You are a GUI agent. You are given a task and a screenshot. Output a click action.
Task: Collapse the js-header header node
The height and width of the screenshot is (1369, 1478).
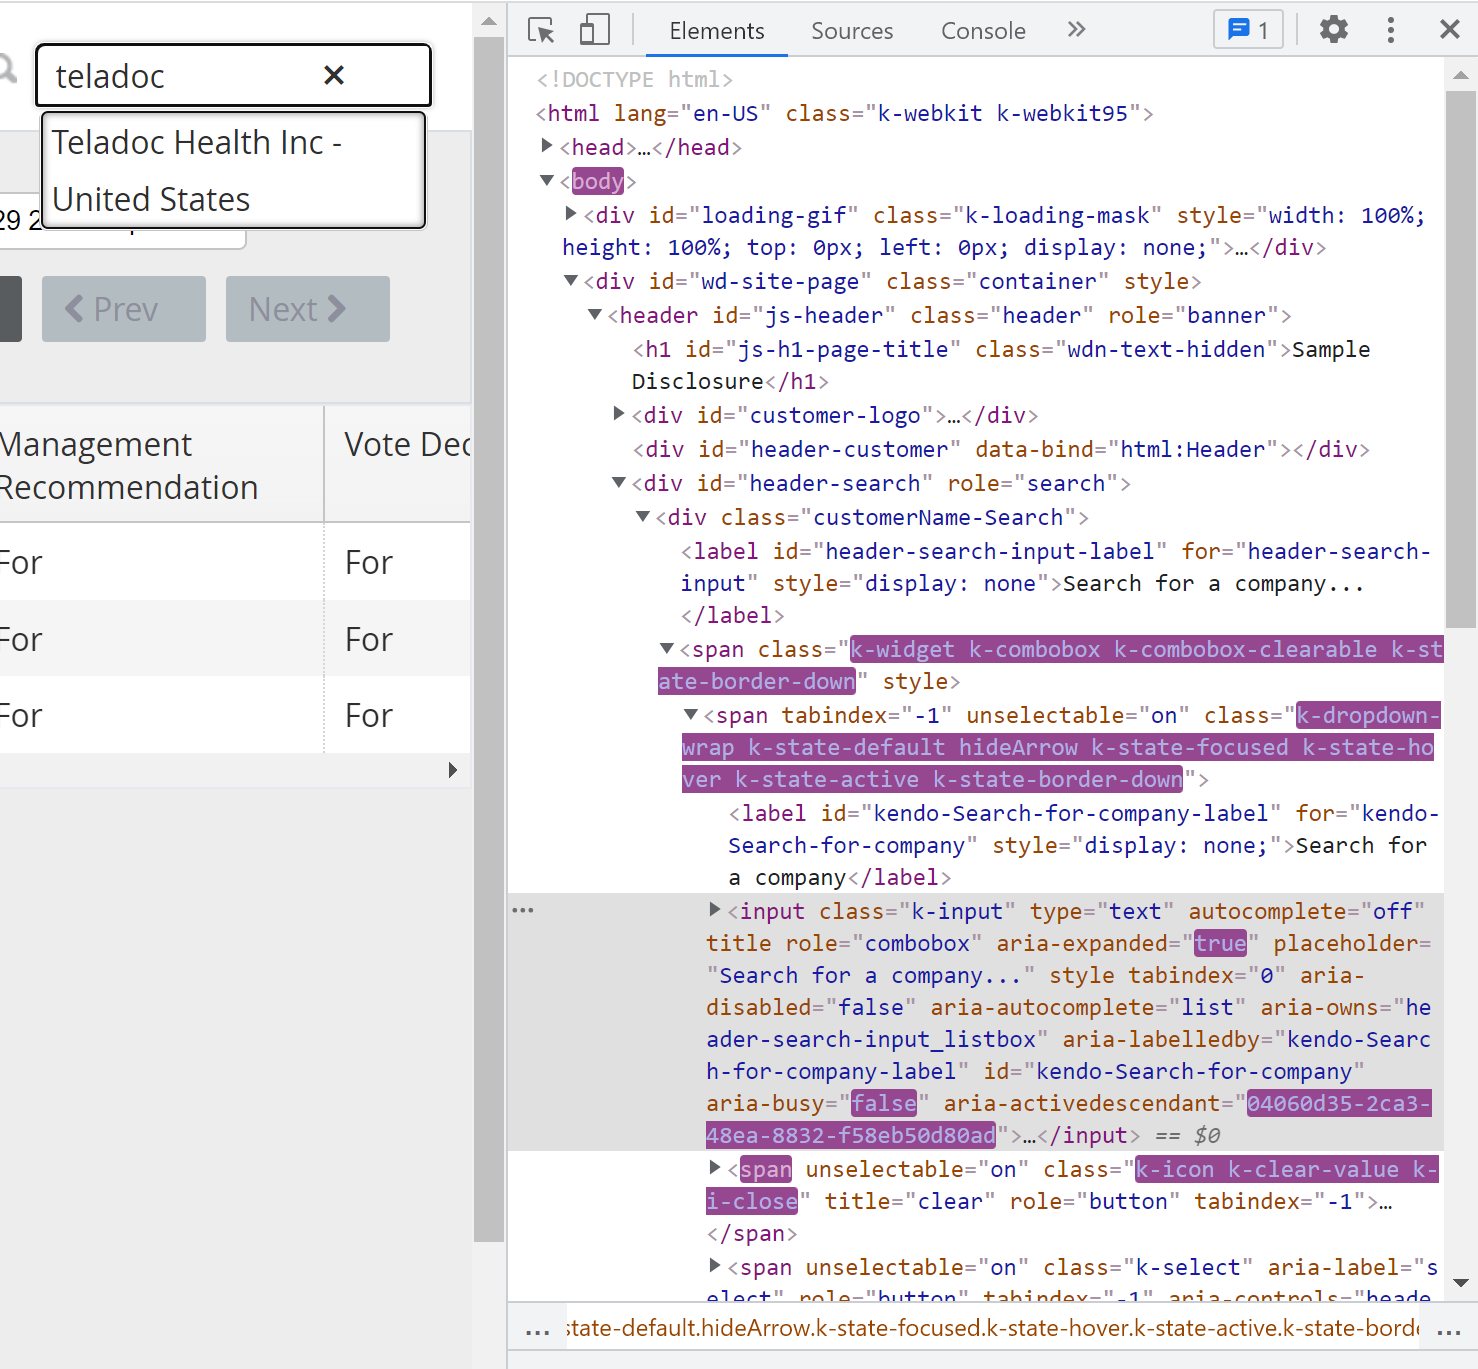coord(594,315)
